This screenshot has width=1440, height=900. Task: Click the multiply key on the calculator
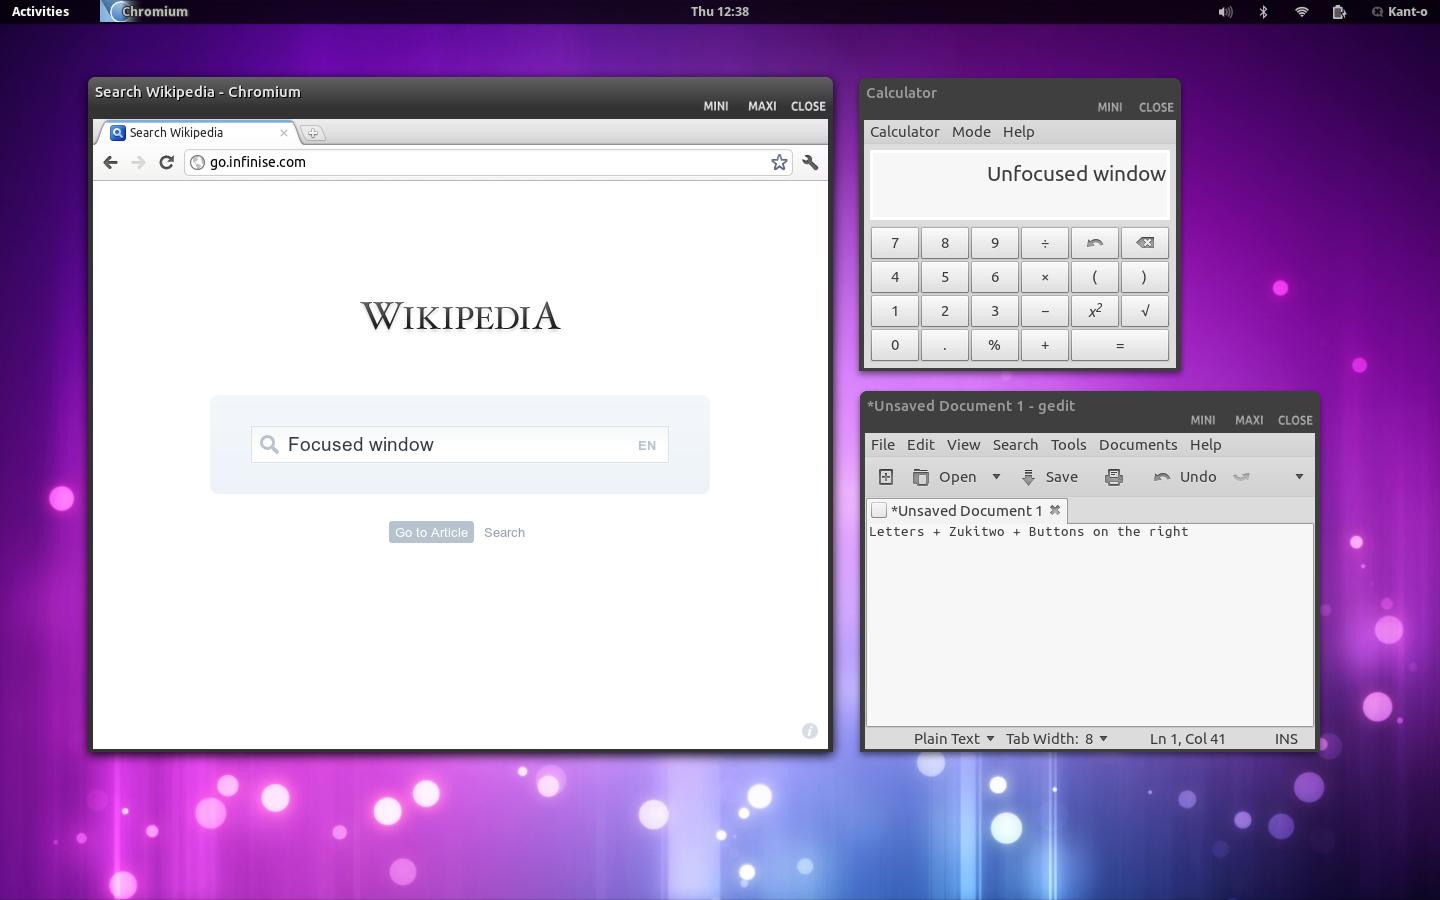1045,277
